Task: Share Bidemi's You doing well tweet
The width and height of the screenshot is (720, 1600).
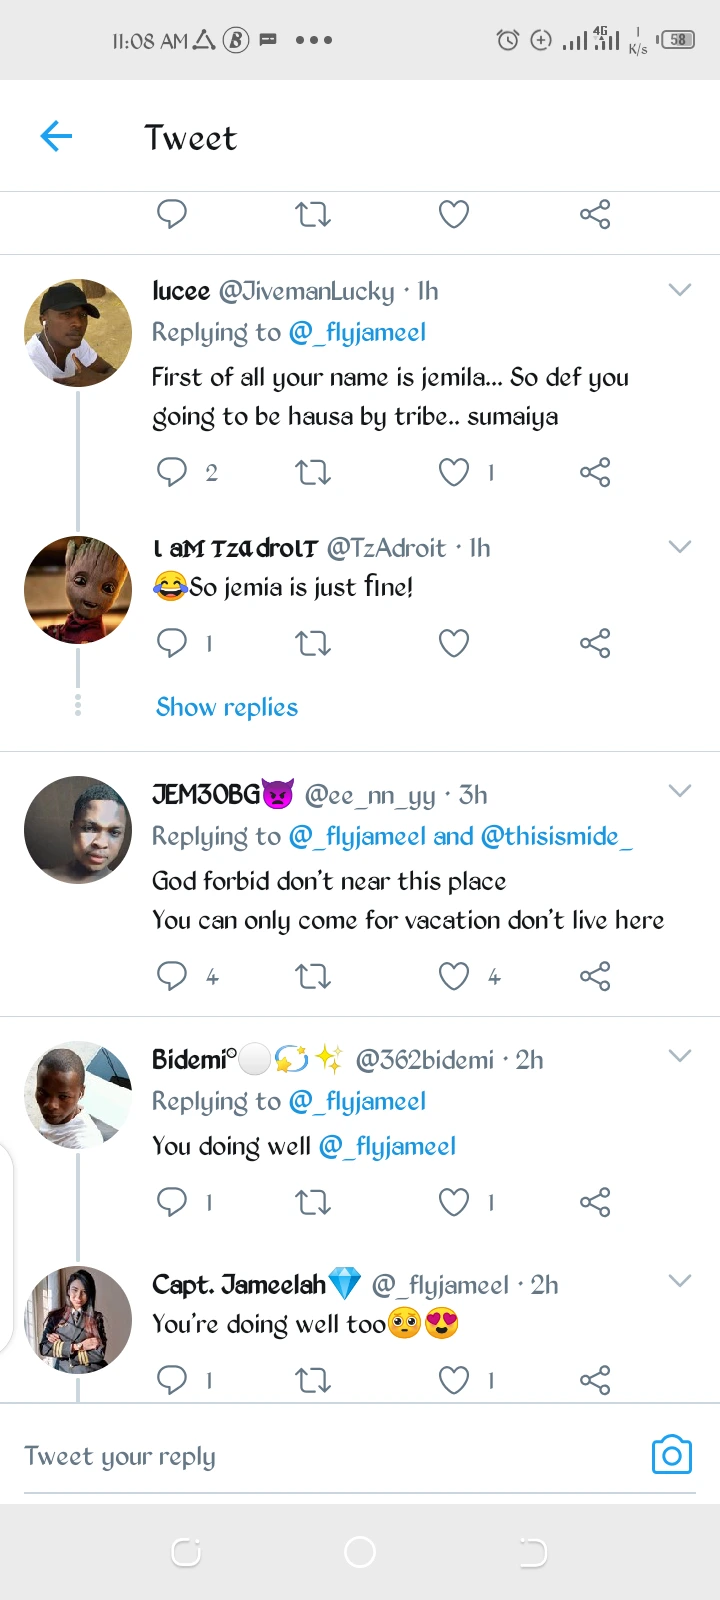Action: [x=595, y=1202]
